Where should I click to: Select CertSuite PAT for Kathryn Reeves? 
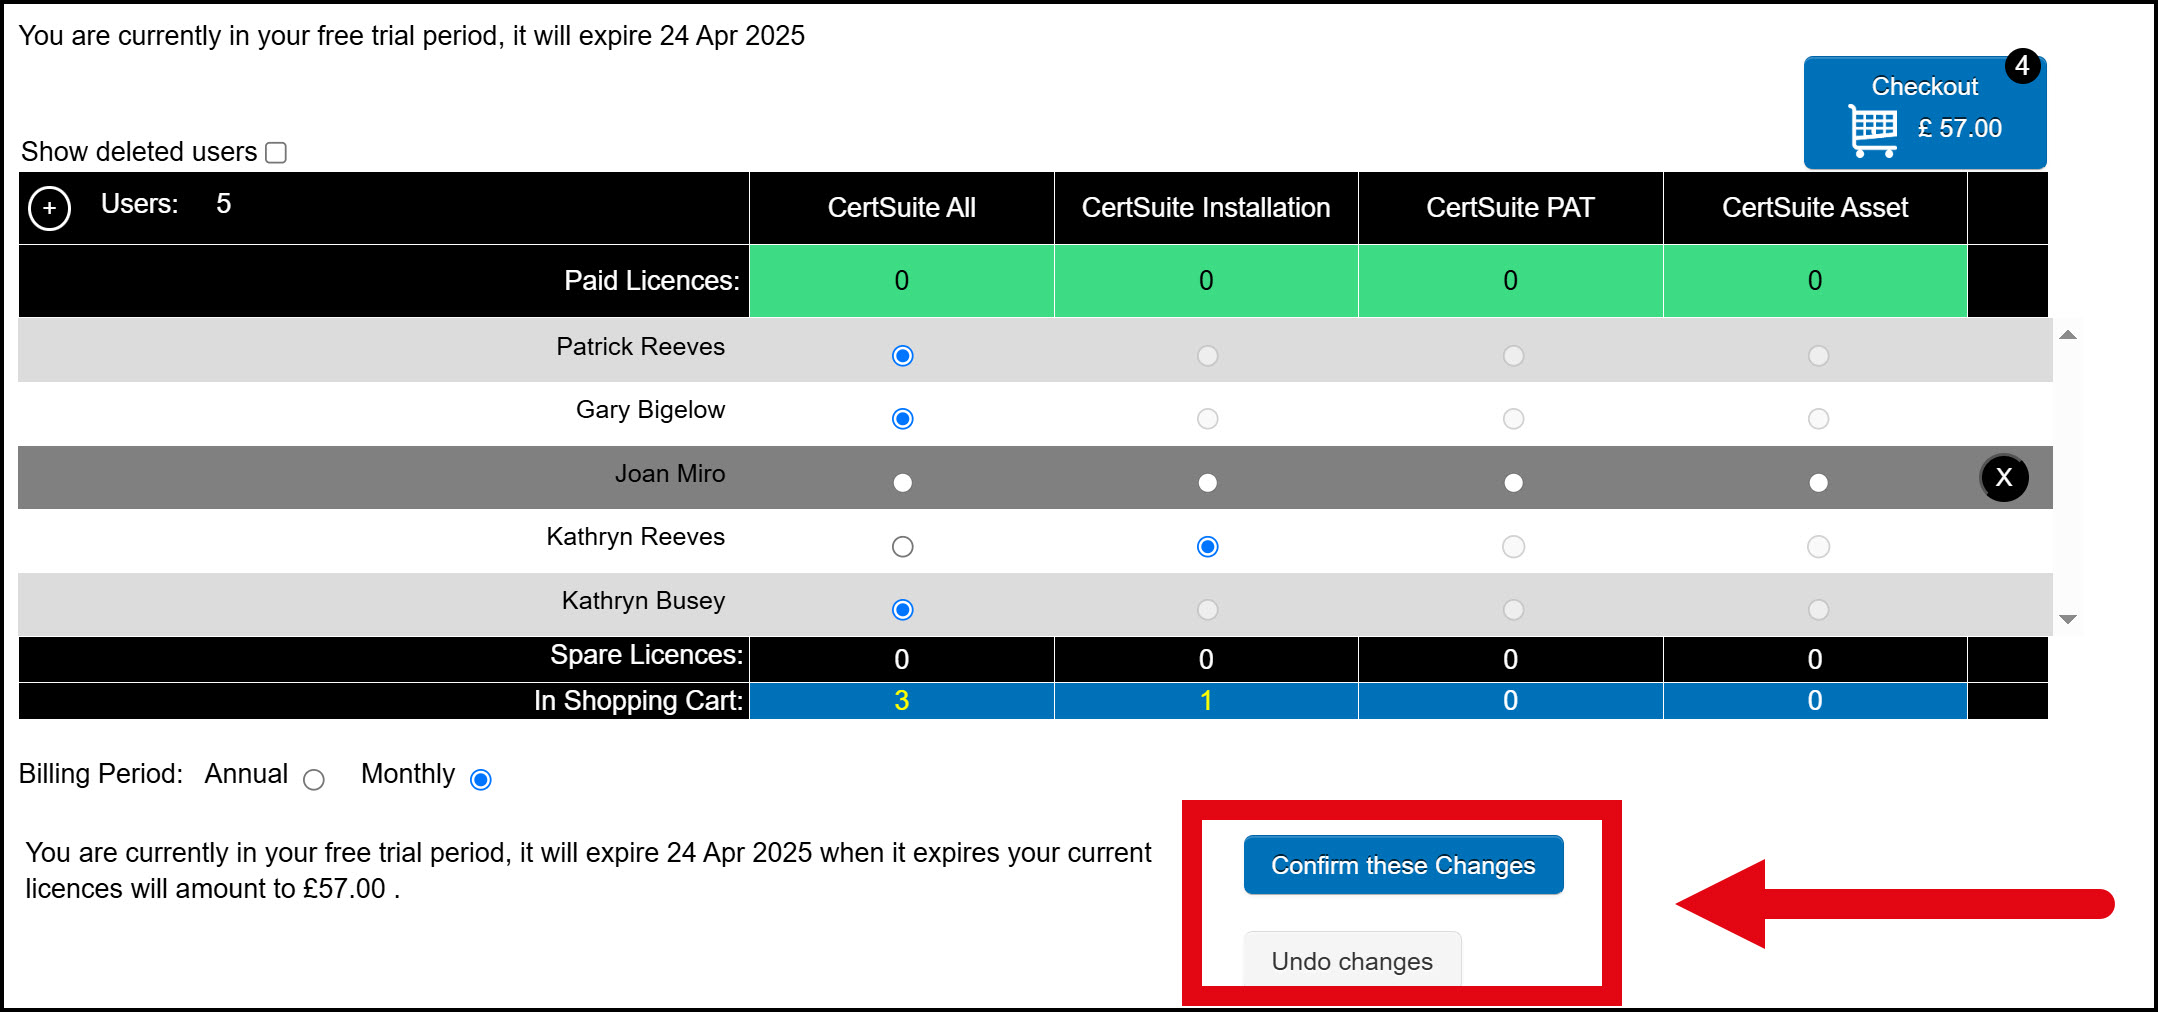(1513, 547)
